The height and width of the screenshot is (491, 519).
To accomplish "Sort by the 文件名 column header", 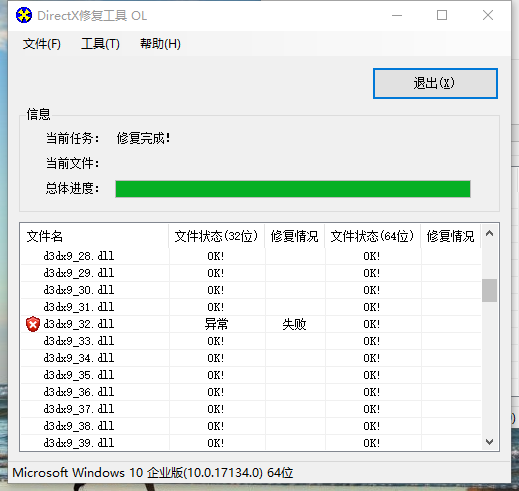I will [94, 236].
